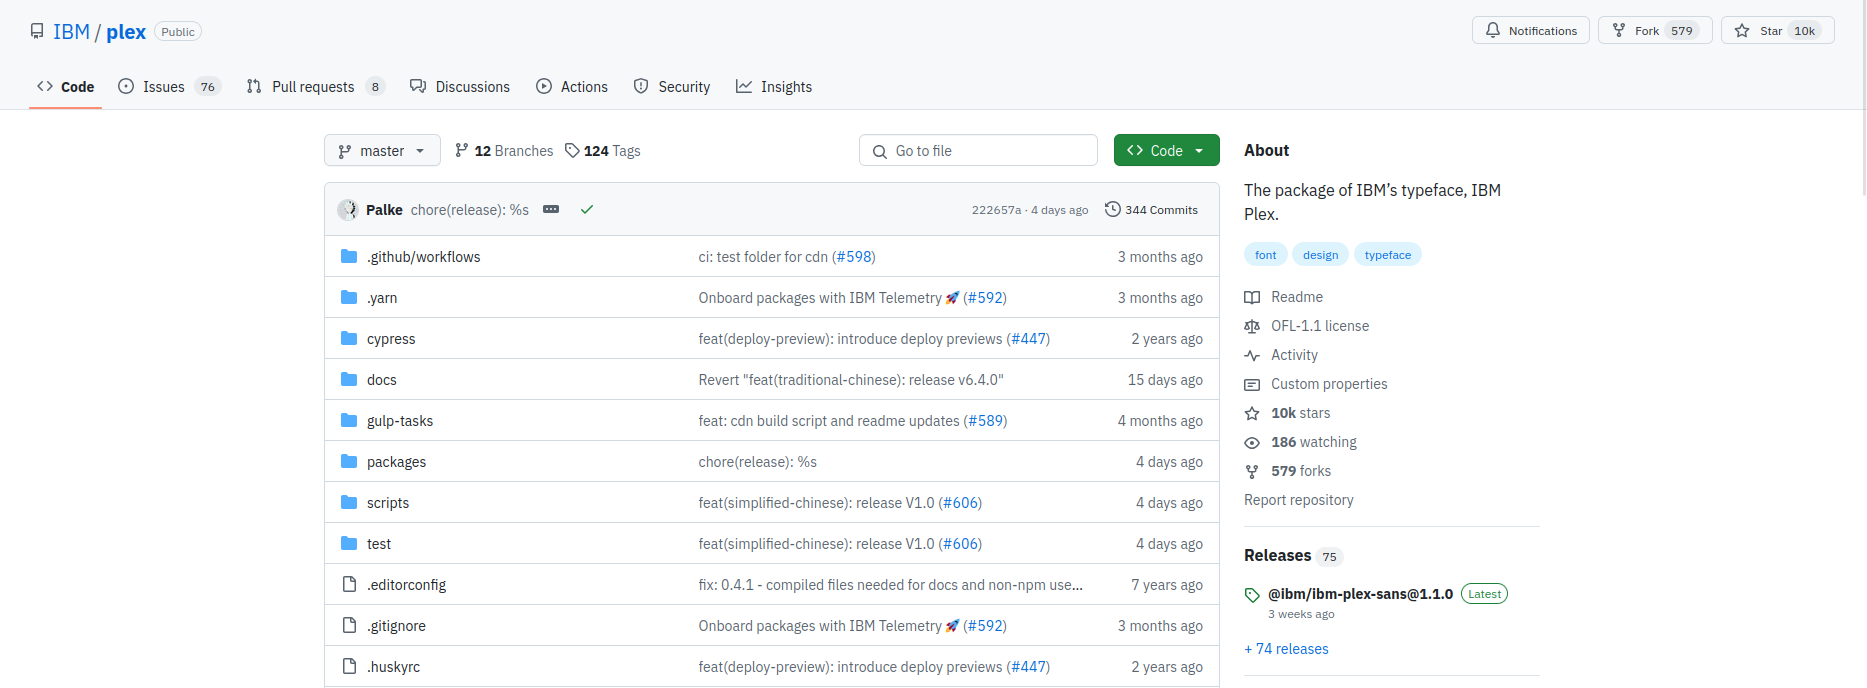Open the .gitignore file

pyautogui.click(x=396, y=626)
